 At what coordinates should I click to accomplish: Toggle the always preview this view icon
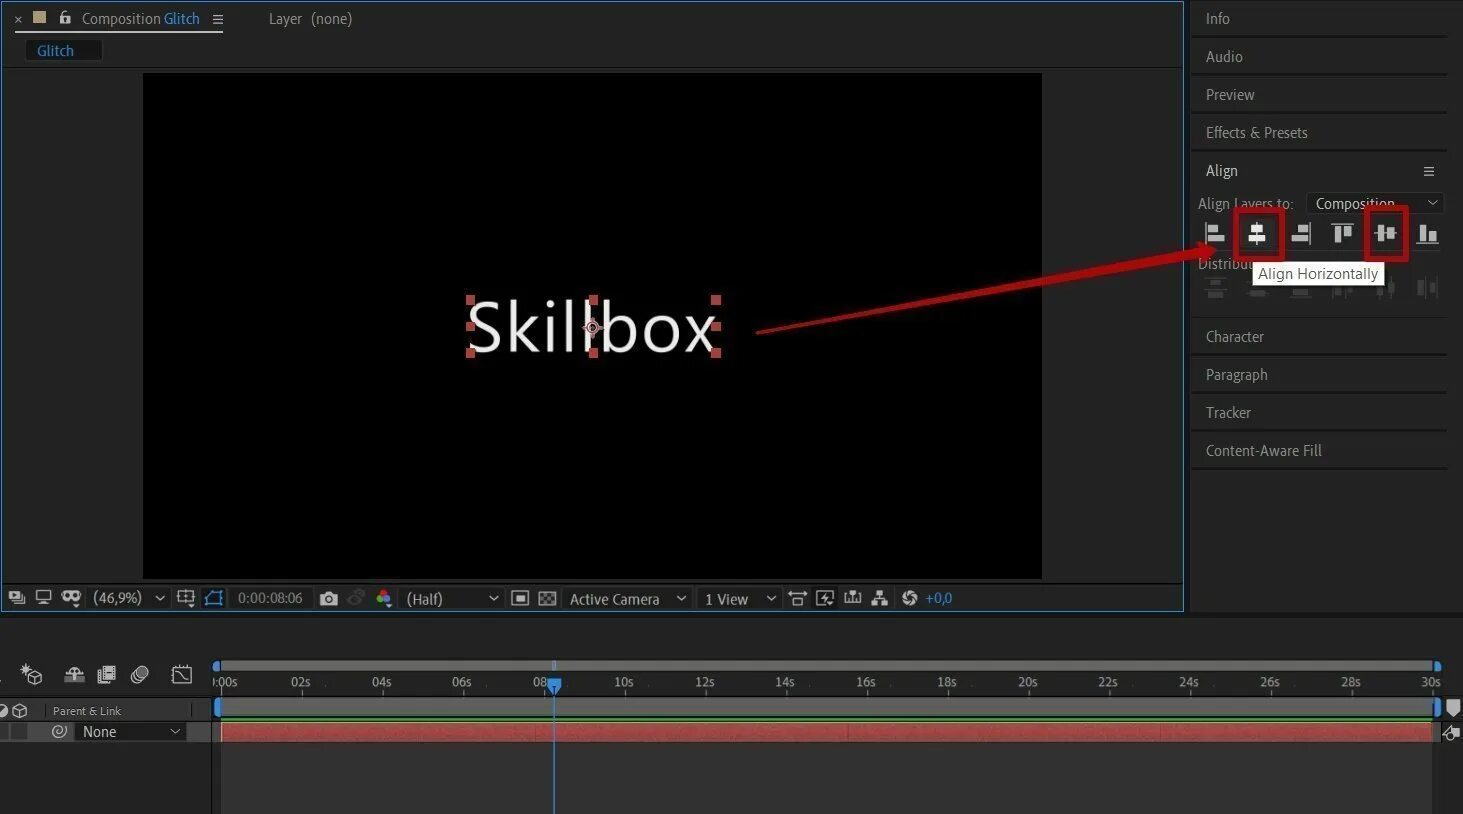pos(17,598)
